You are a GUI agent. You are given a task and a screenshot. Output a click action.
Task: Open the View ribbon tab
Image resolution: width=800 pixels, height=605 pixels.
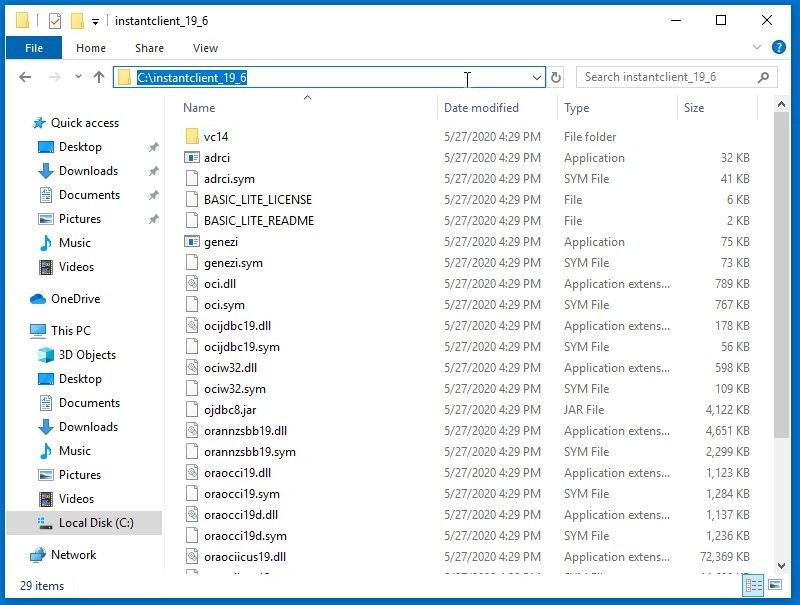tap(205, 48)
